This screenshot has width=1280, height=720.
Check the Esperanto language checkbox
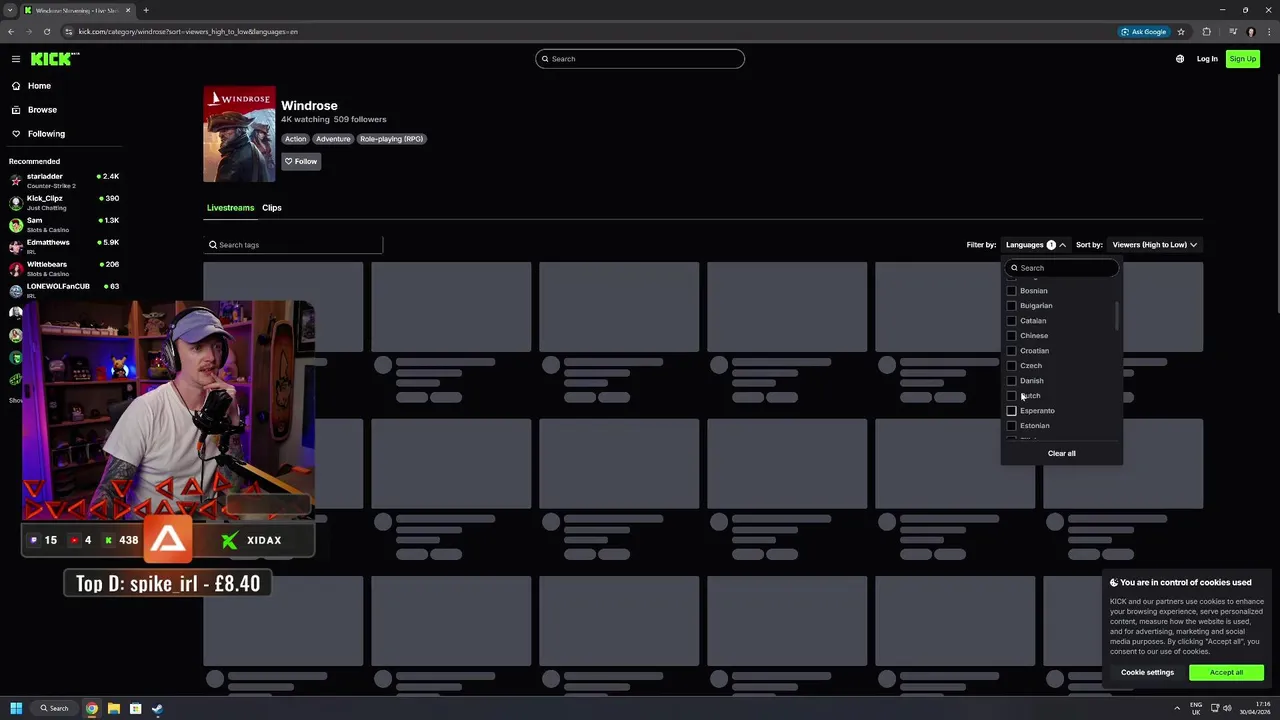[1011, 411]
